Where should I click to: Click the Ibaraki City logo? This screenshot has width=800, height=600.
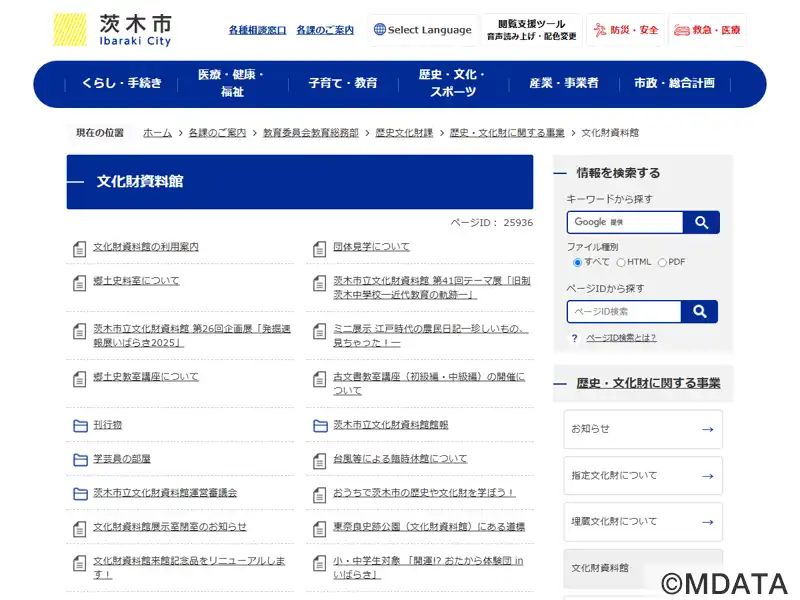(112, 30)
